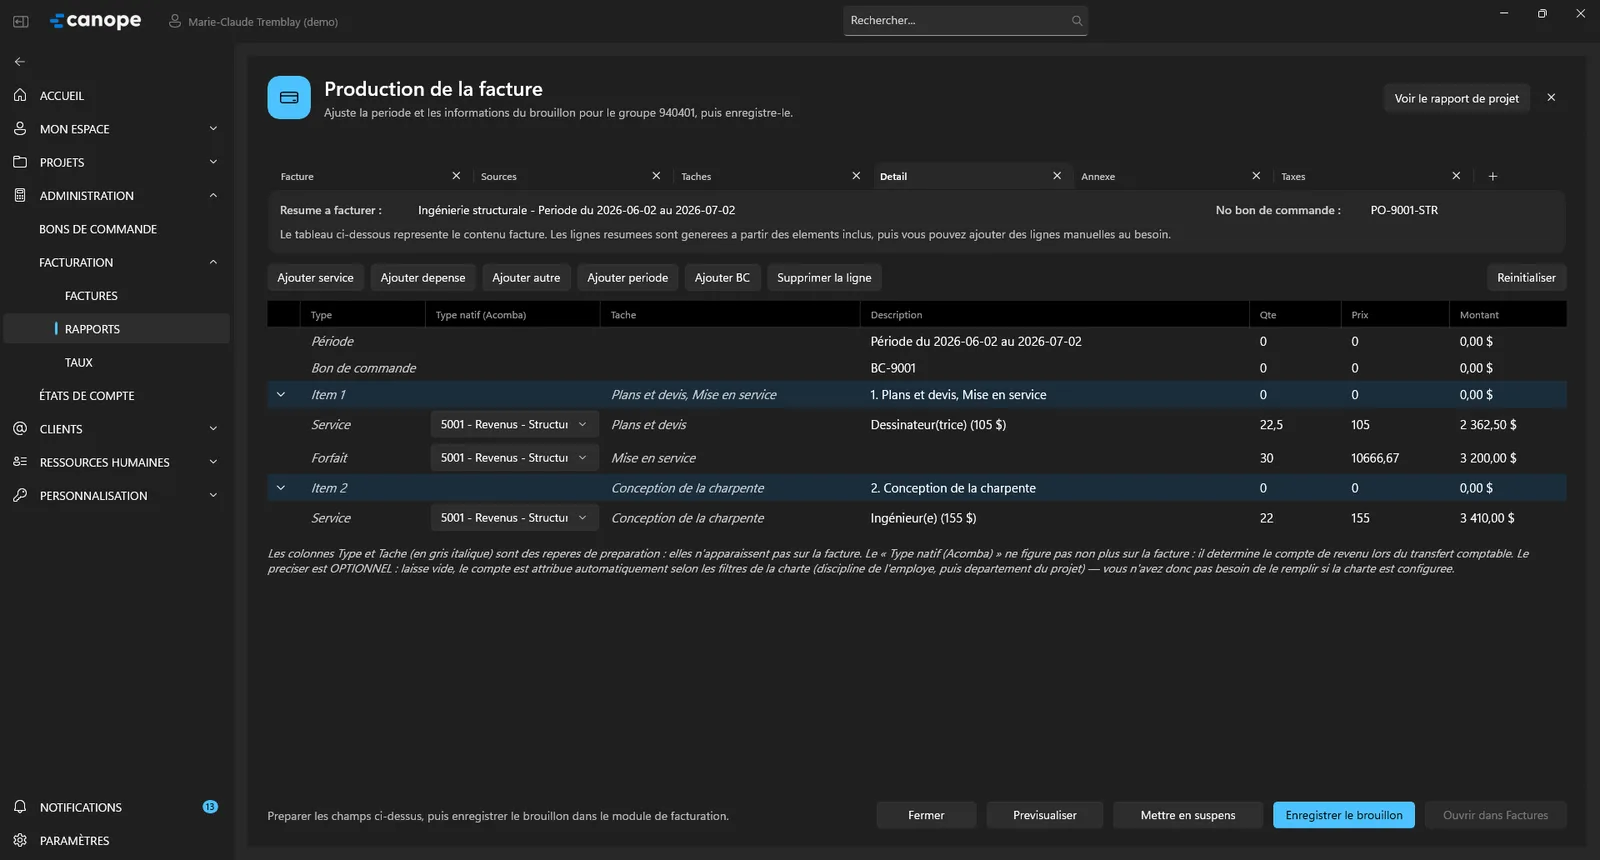Expand the MON ESPACE chevron
1600x860 pixels.
click(x=213, y=129)
